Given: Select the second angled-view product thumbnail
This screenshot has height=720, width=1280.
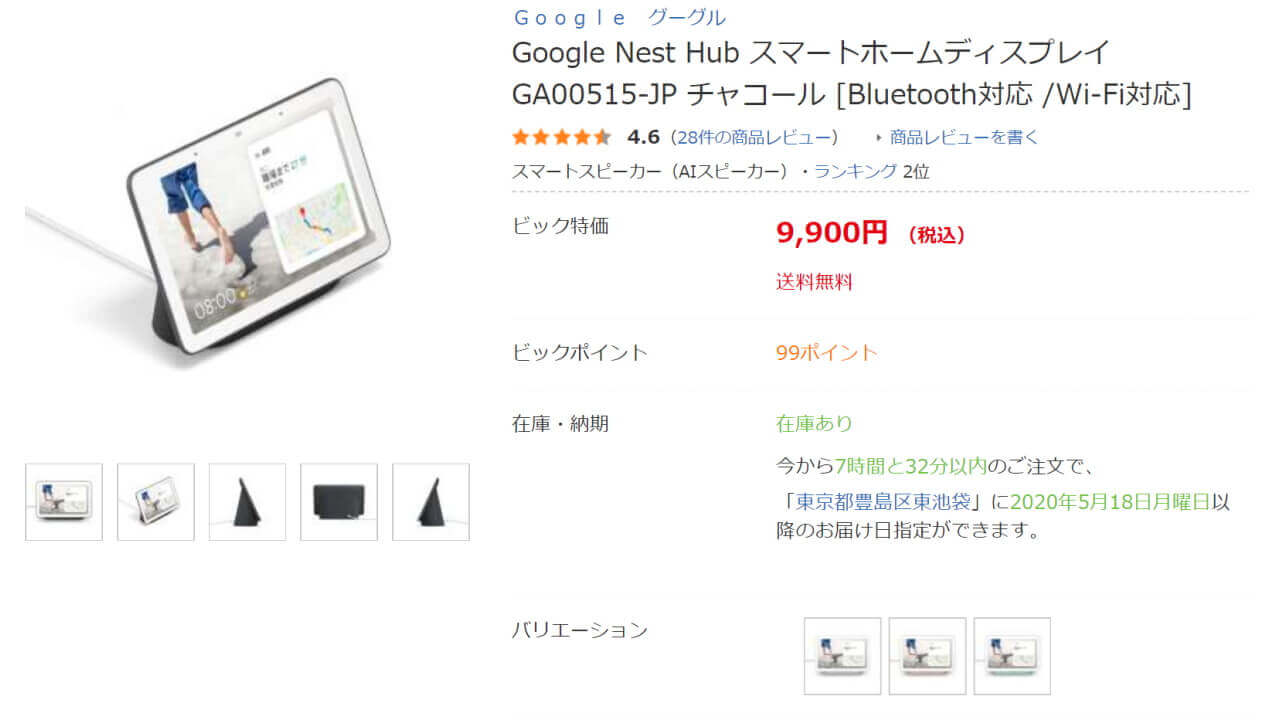Looking at the screenshot, I should [x=156, y=502].
